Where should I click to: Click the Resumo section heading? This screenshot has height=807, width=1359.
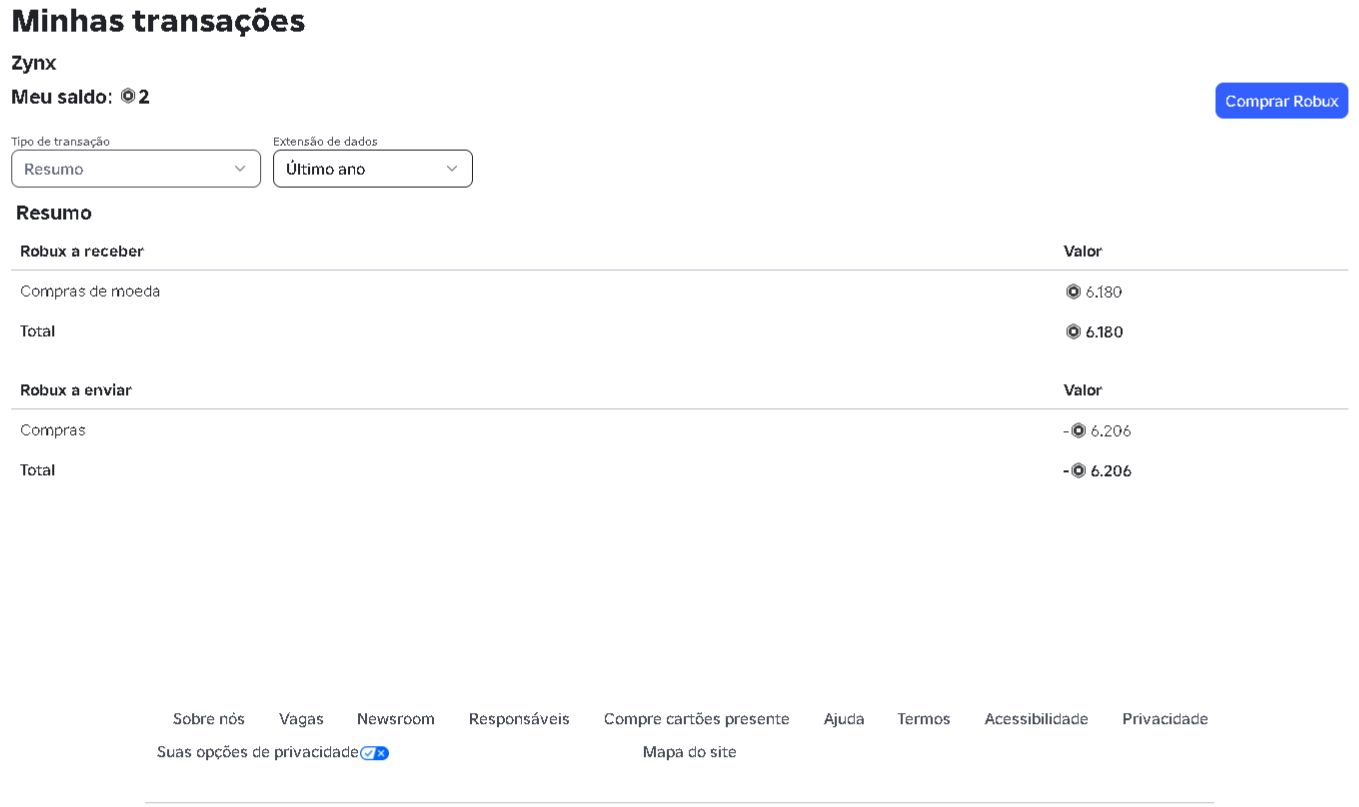point(54,213)
